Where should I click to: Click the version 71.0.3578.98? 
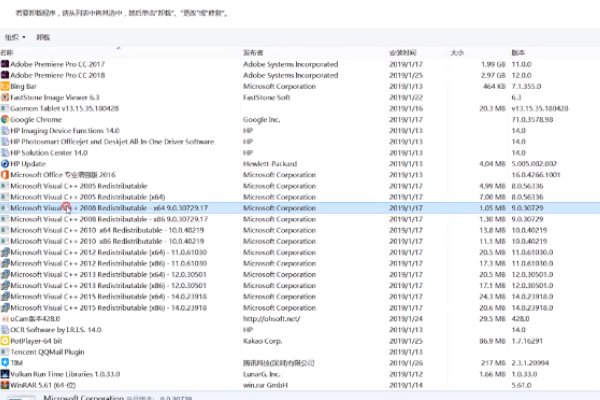[x=532, y=119]
